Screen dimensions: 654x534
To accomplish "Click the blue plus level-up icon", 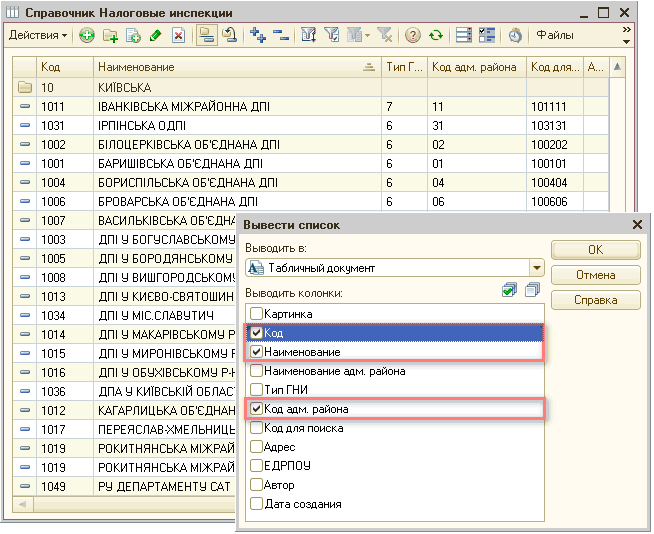I will (x=258, y=35).
